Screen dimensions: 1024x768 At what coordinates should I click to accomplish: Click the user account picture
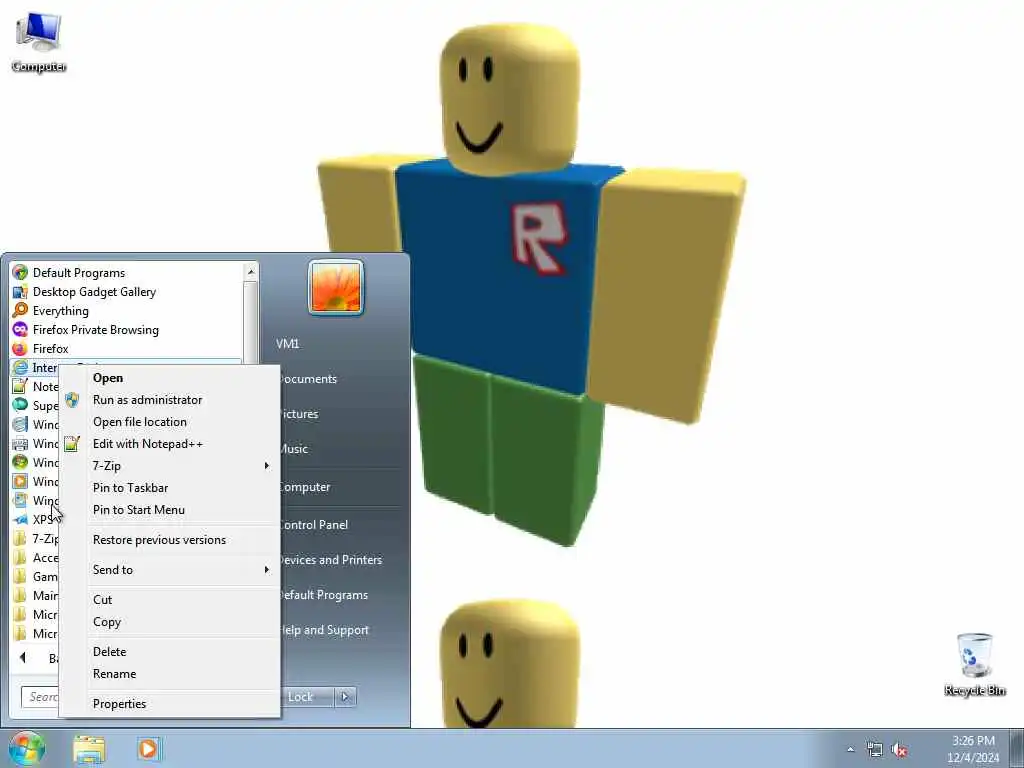pyautogui.click(x=336, y=287)
